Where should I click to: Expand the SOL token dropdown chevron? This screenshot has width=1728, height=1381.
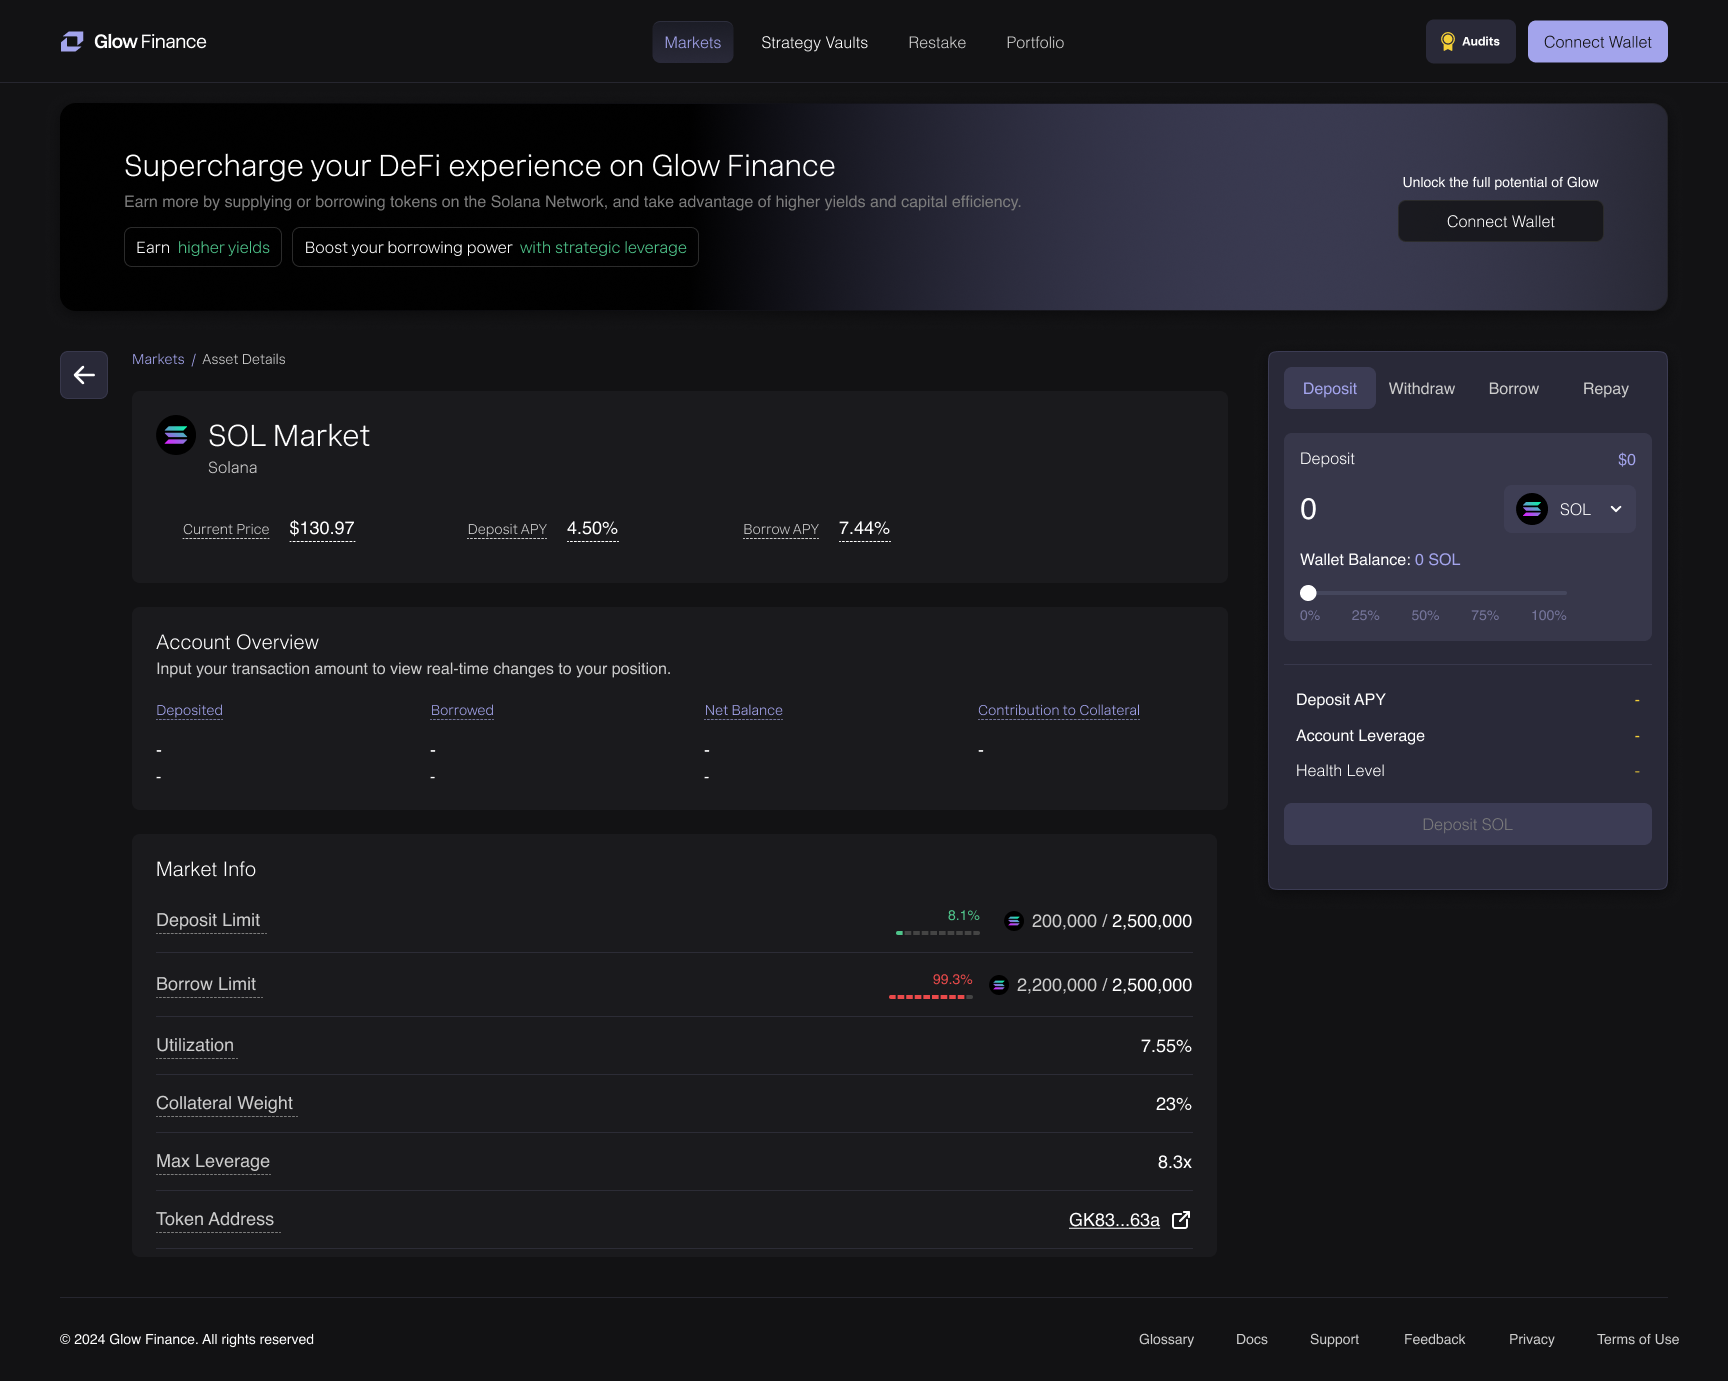tap(1616, 509)
